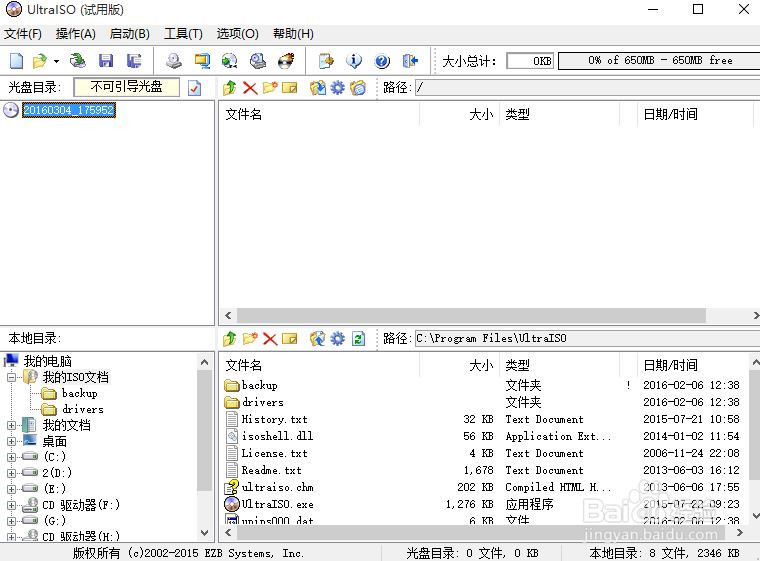Click the gear settings icon in image pane toolbar
Viewport: 760px width, 561px height.
pos(338,88)
